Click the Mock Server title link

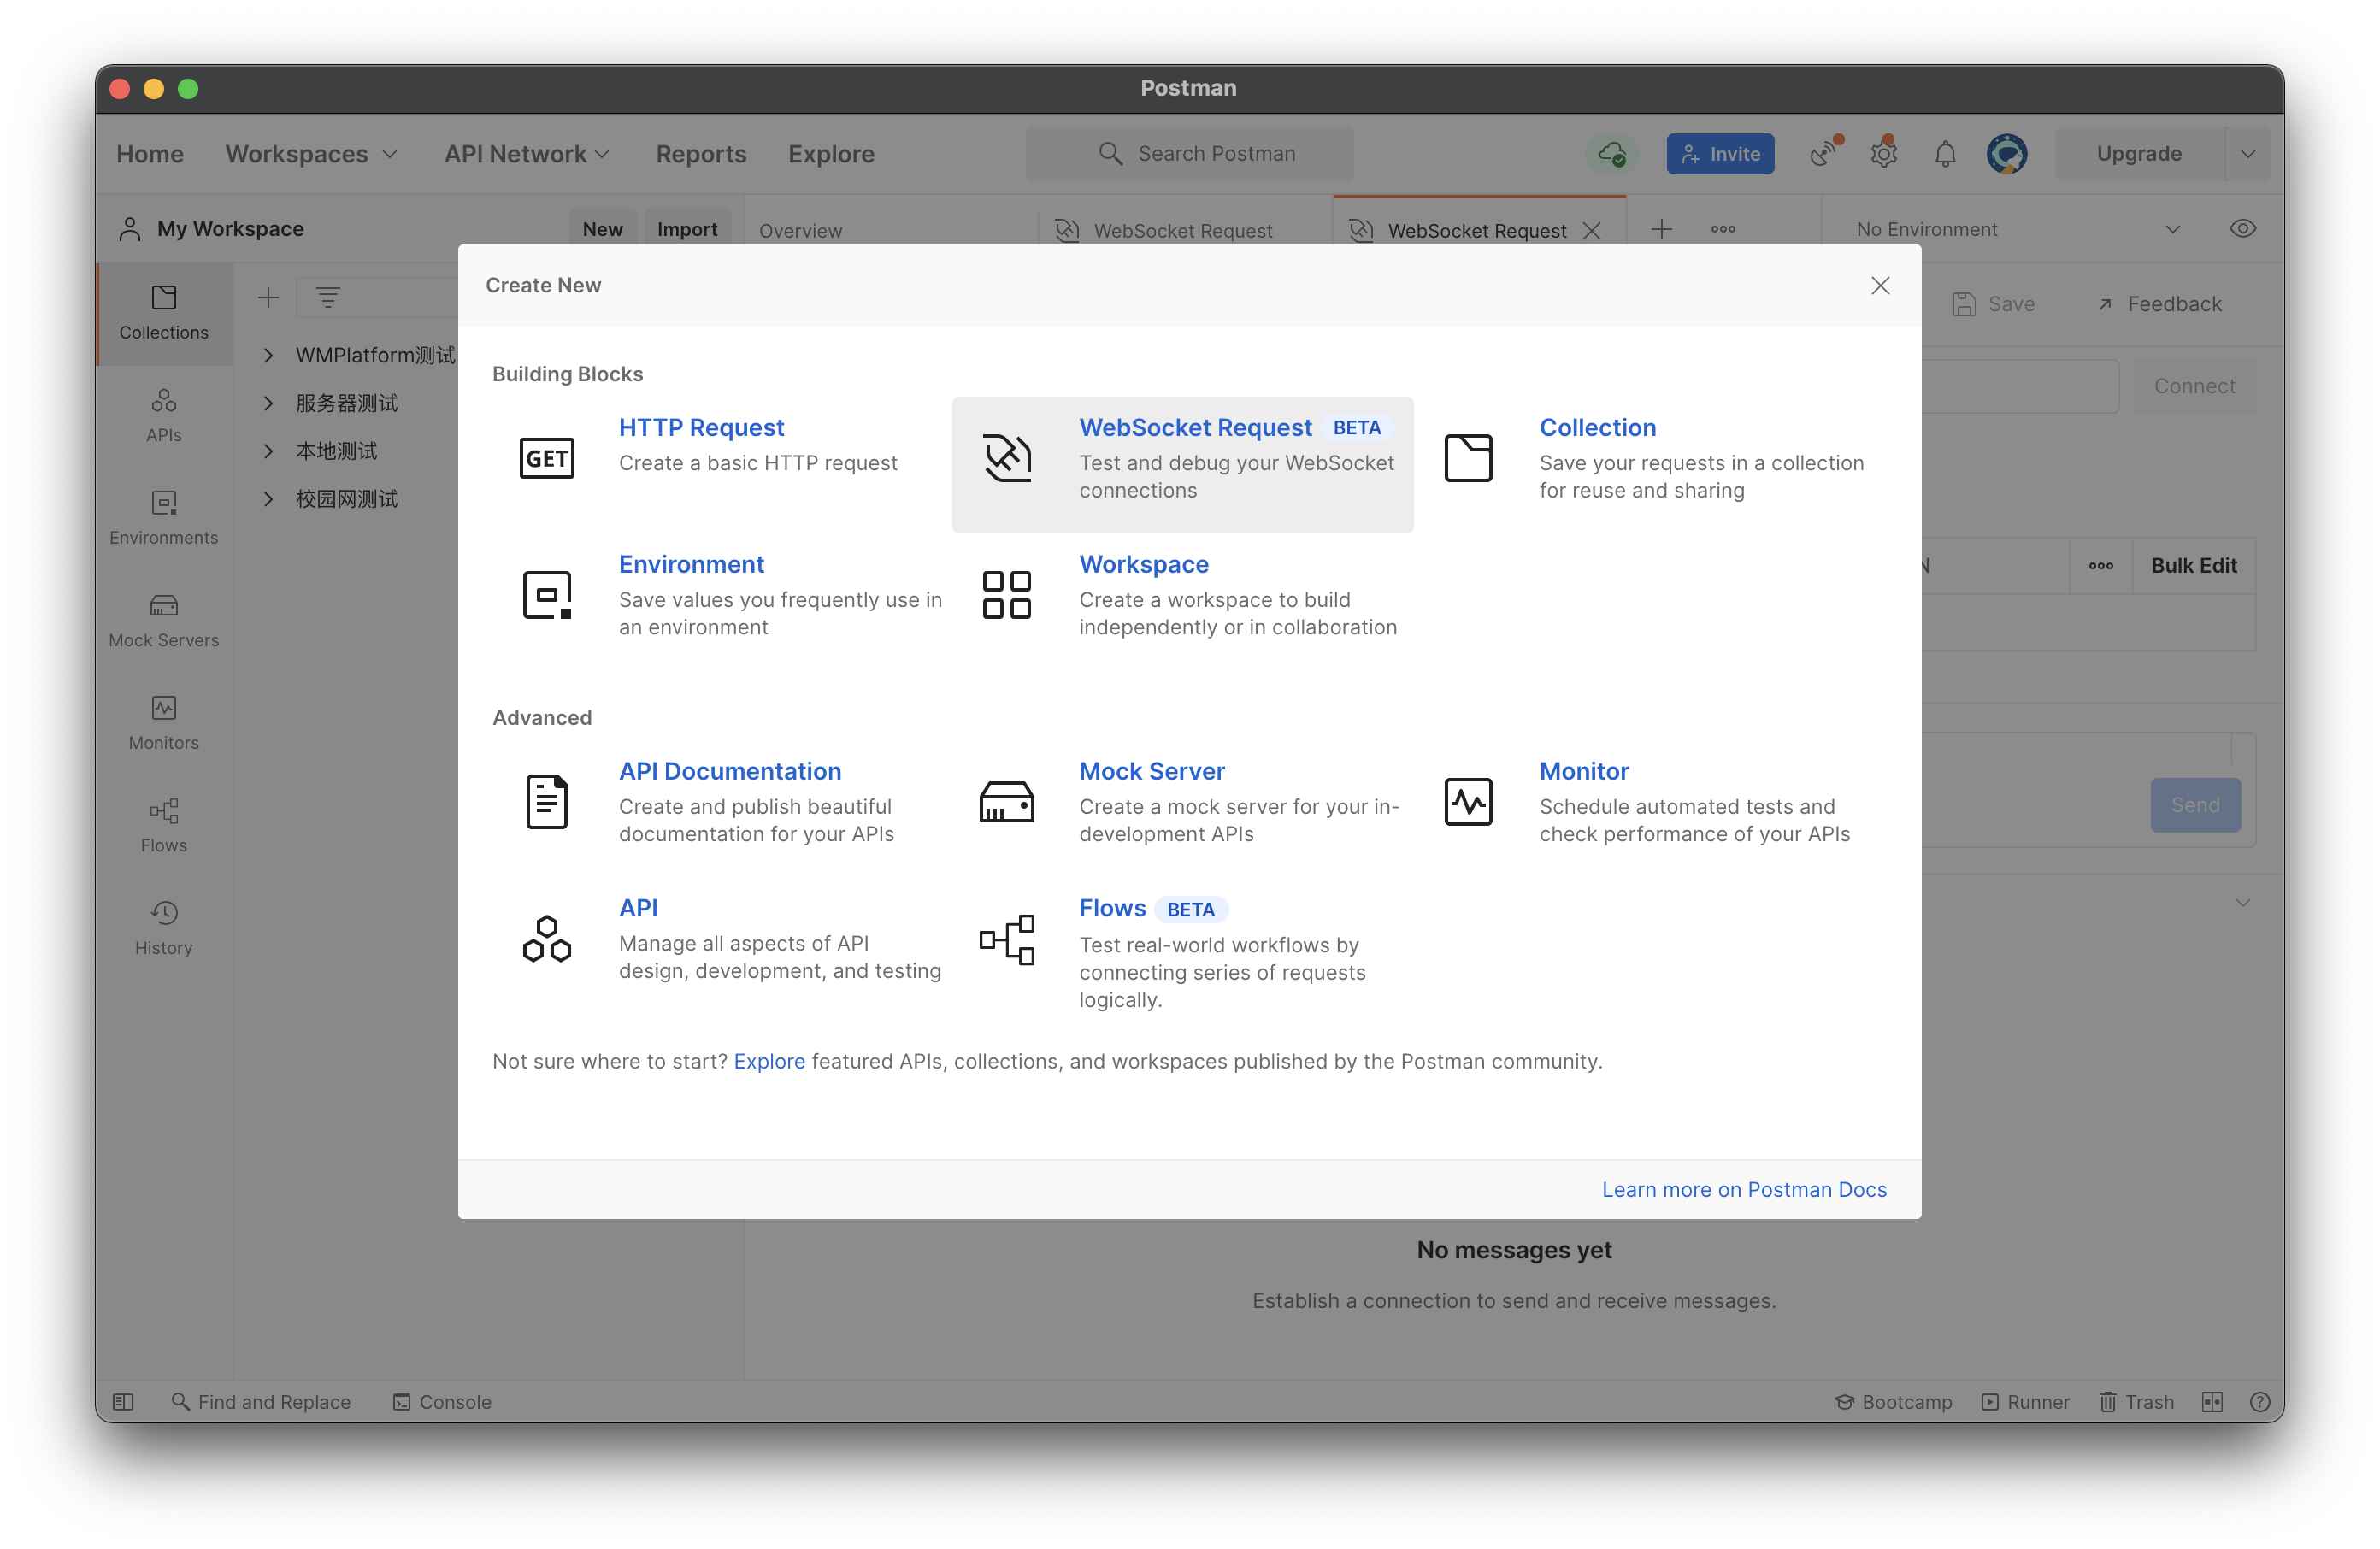(1151, 770)
